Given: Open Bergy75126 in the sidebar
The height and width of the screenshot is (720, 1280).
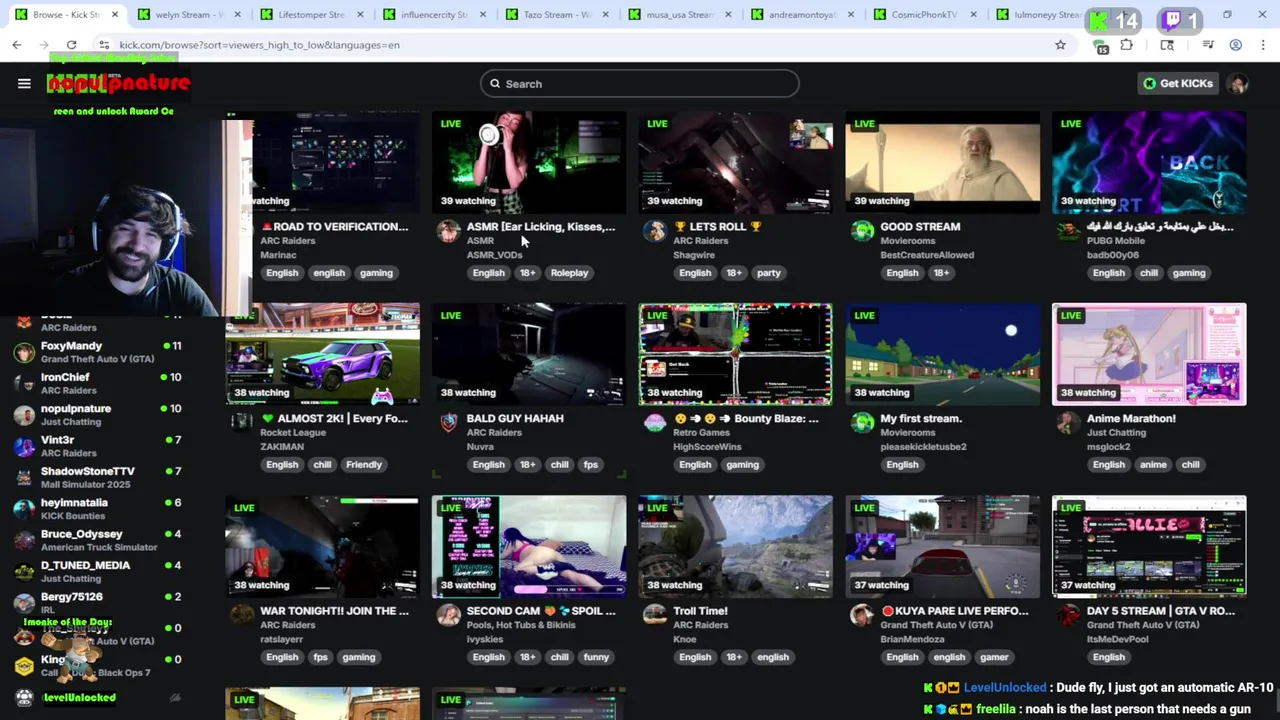Looking at the screenshot, I should coord(98,603).
